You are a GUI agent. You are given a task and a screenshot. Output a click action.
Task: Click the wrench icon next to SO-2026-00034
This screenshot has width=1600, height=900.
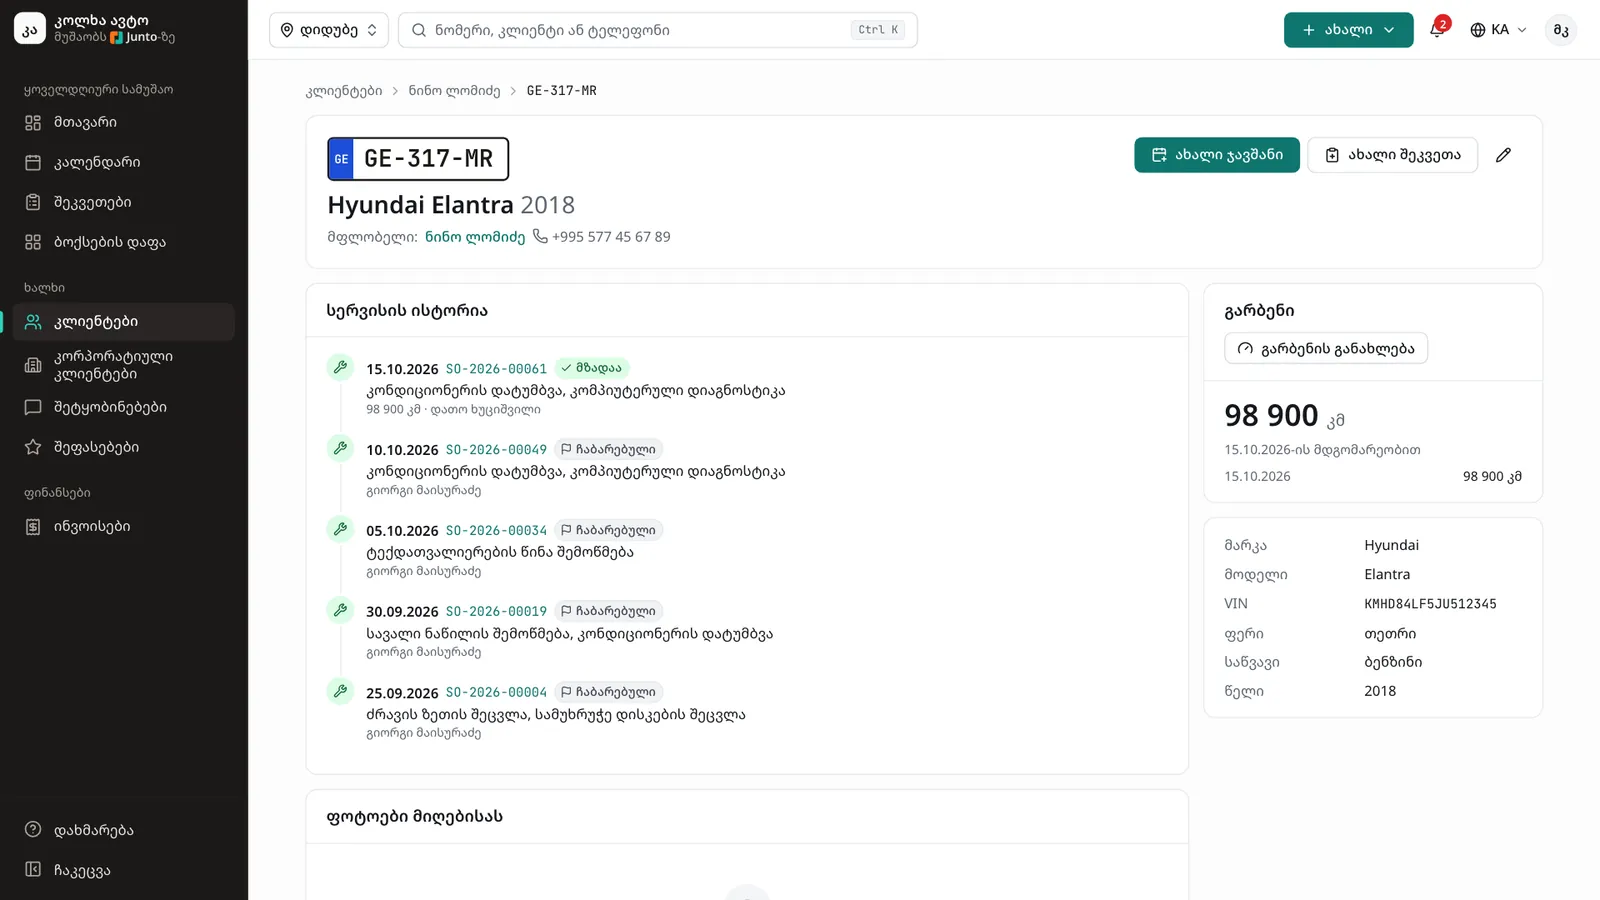pyautogui.click(x=340, y=529)
